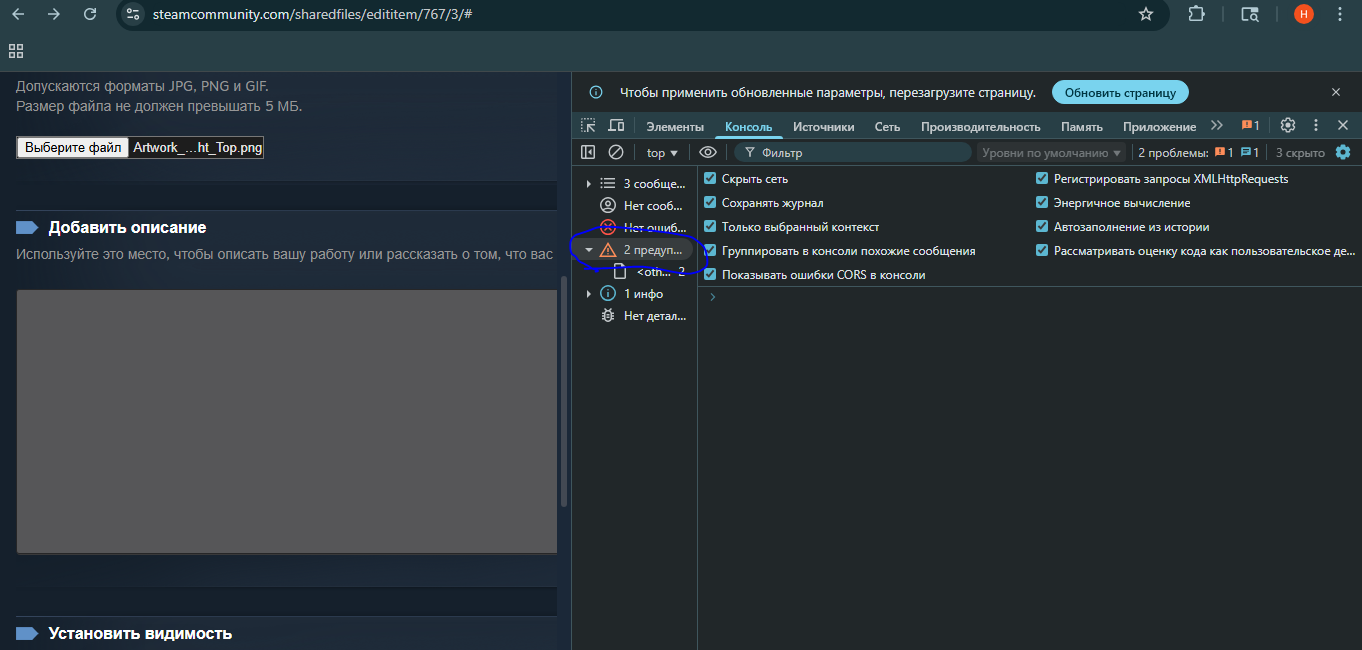
Task: Bookmark this page with the star icon
Action: pyautogui.click(x=1146, y=14)
